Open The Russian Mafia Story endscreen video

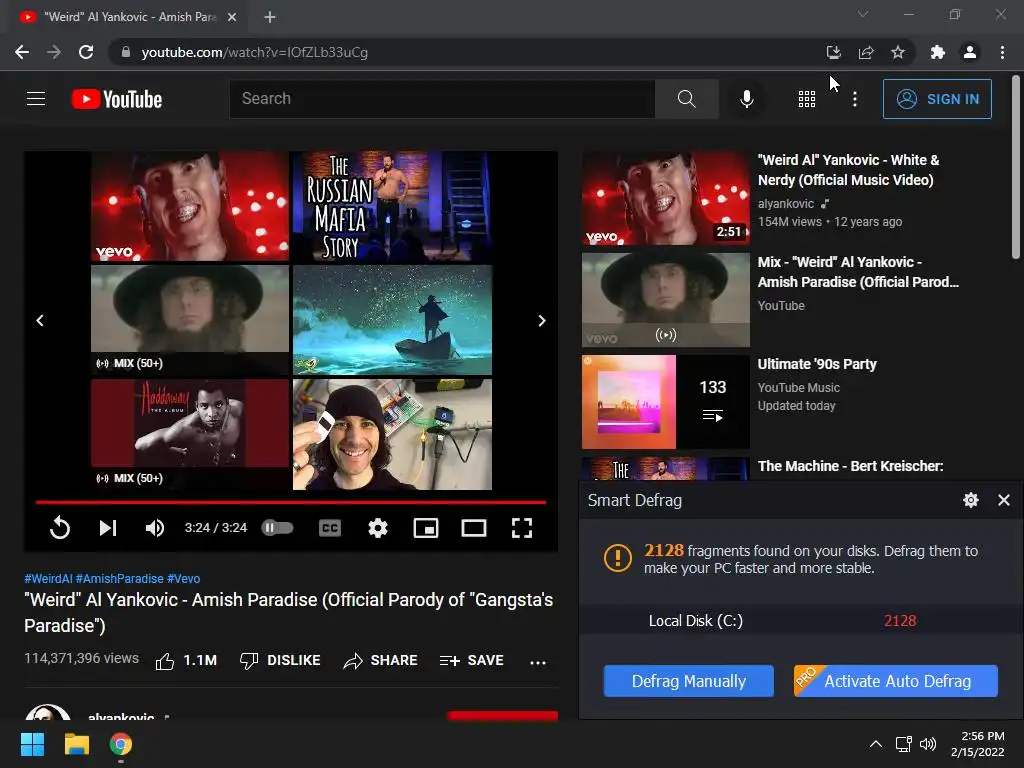pos(392,206)
